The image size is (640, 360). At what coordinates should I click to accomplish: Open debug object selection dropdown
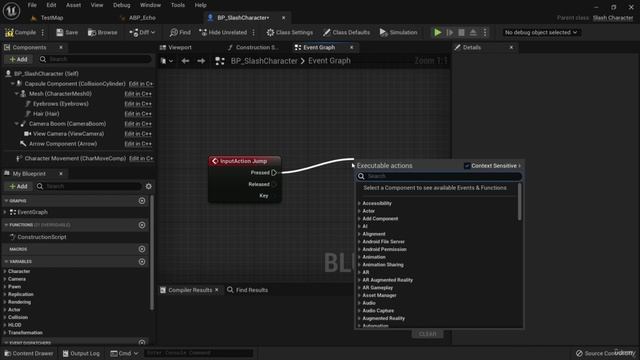541,32
